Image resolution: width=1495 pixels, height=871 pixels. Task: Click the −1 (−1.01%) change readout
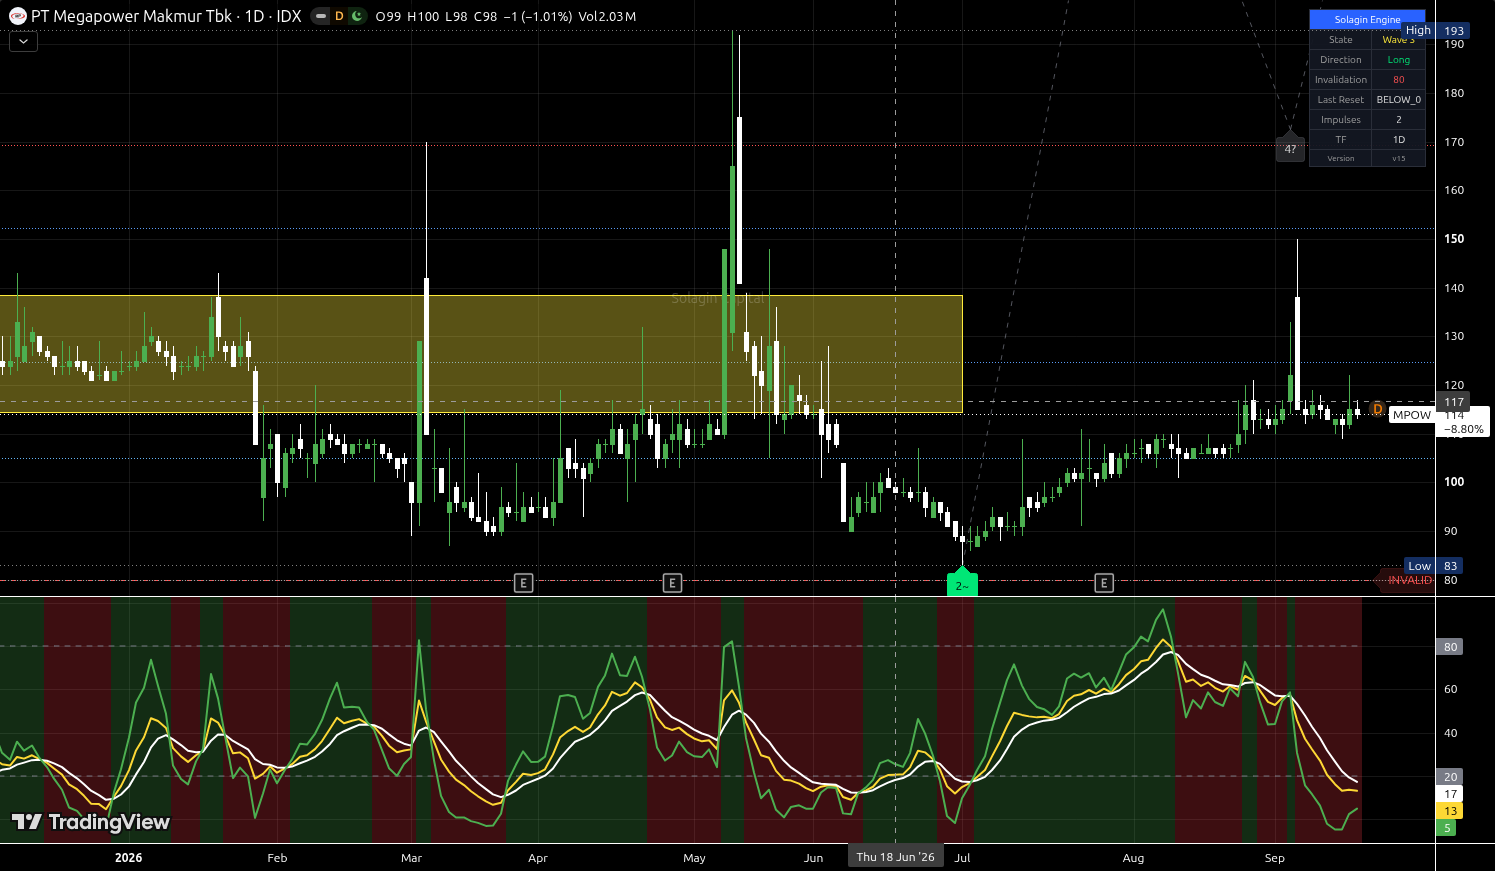coord(537,16)
